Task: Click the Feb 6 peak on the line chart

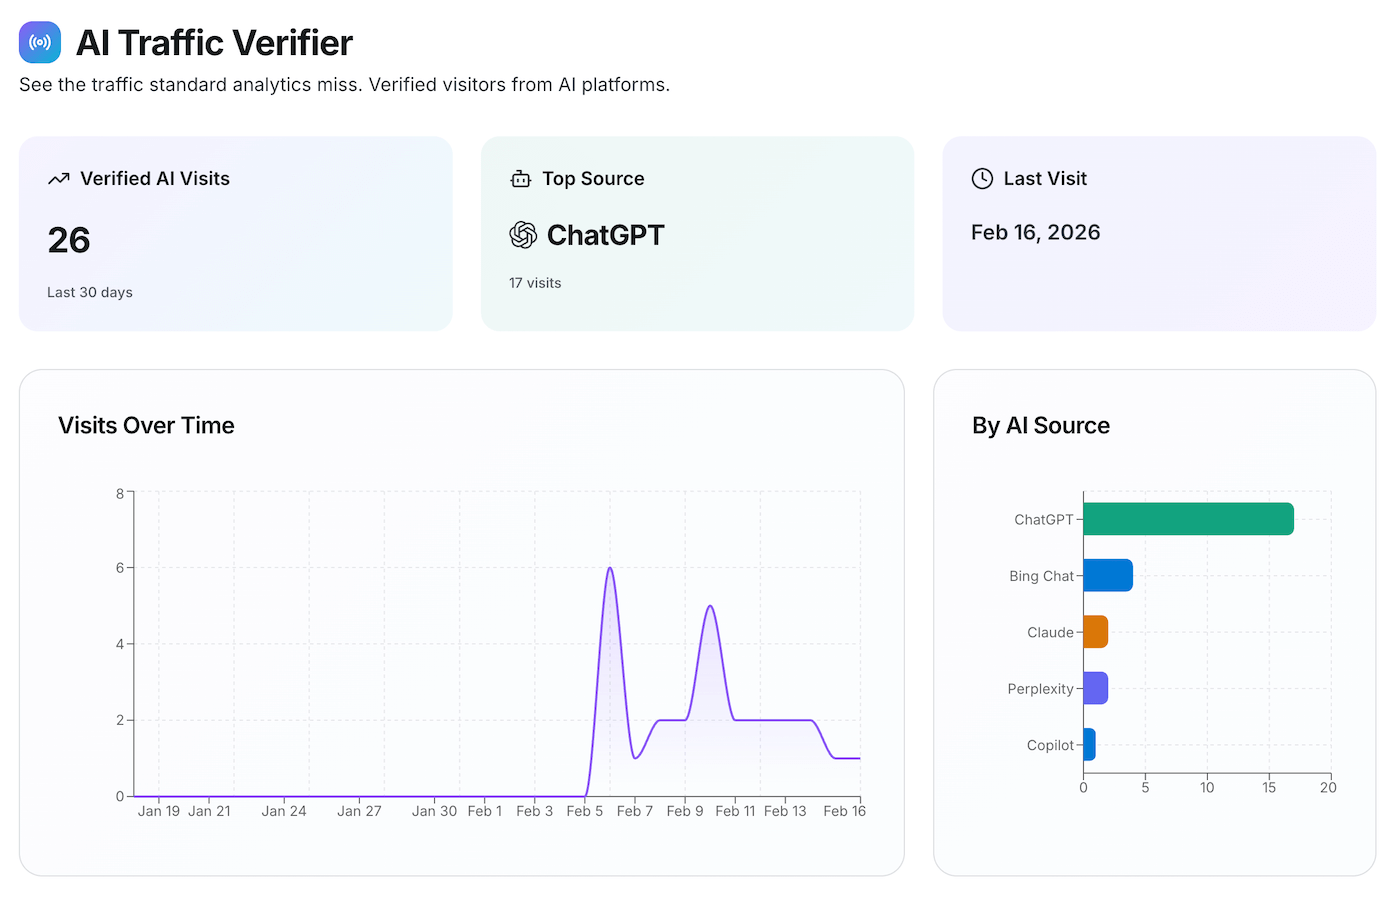Action: 610,570
